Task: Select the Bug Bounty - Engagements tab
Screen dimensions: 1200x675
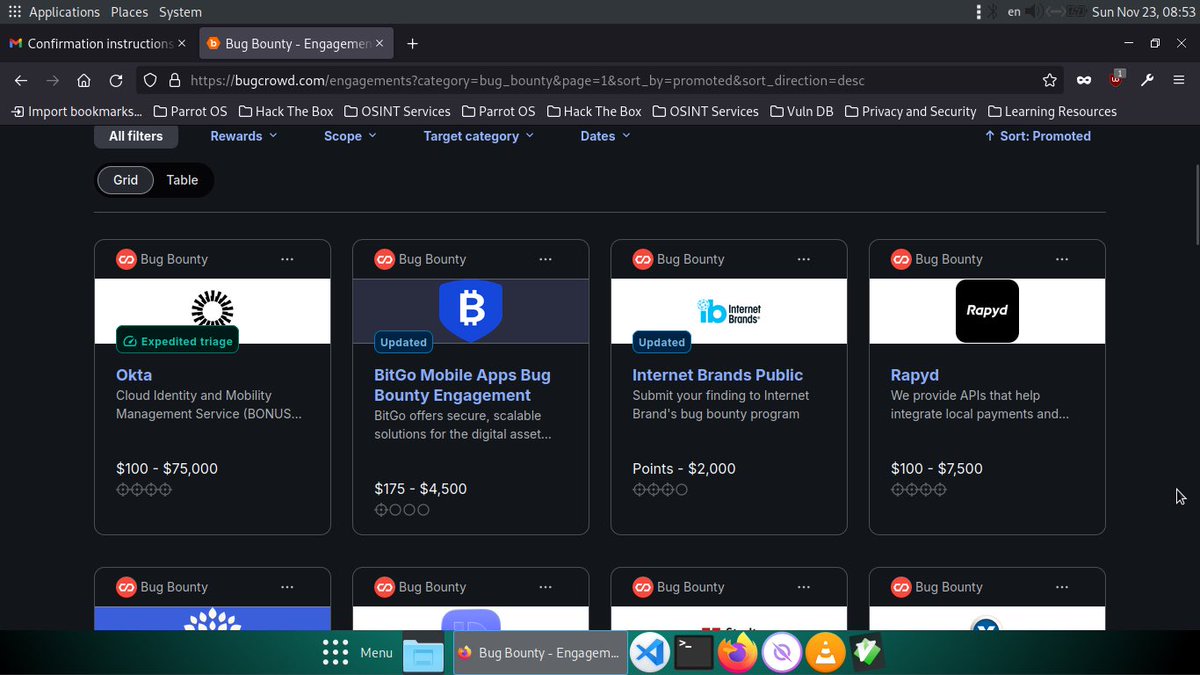Action: click(297, 43)
